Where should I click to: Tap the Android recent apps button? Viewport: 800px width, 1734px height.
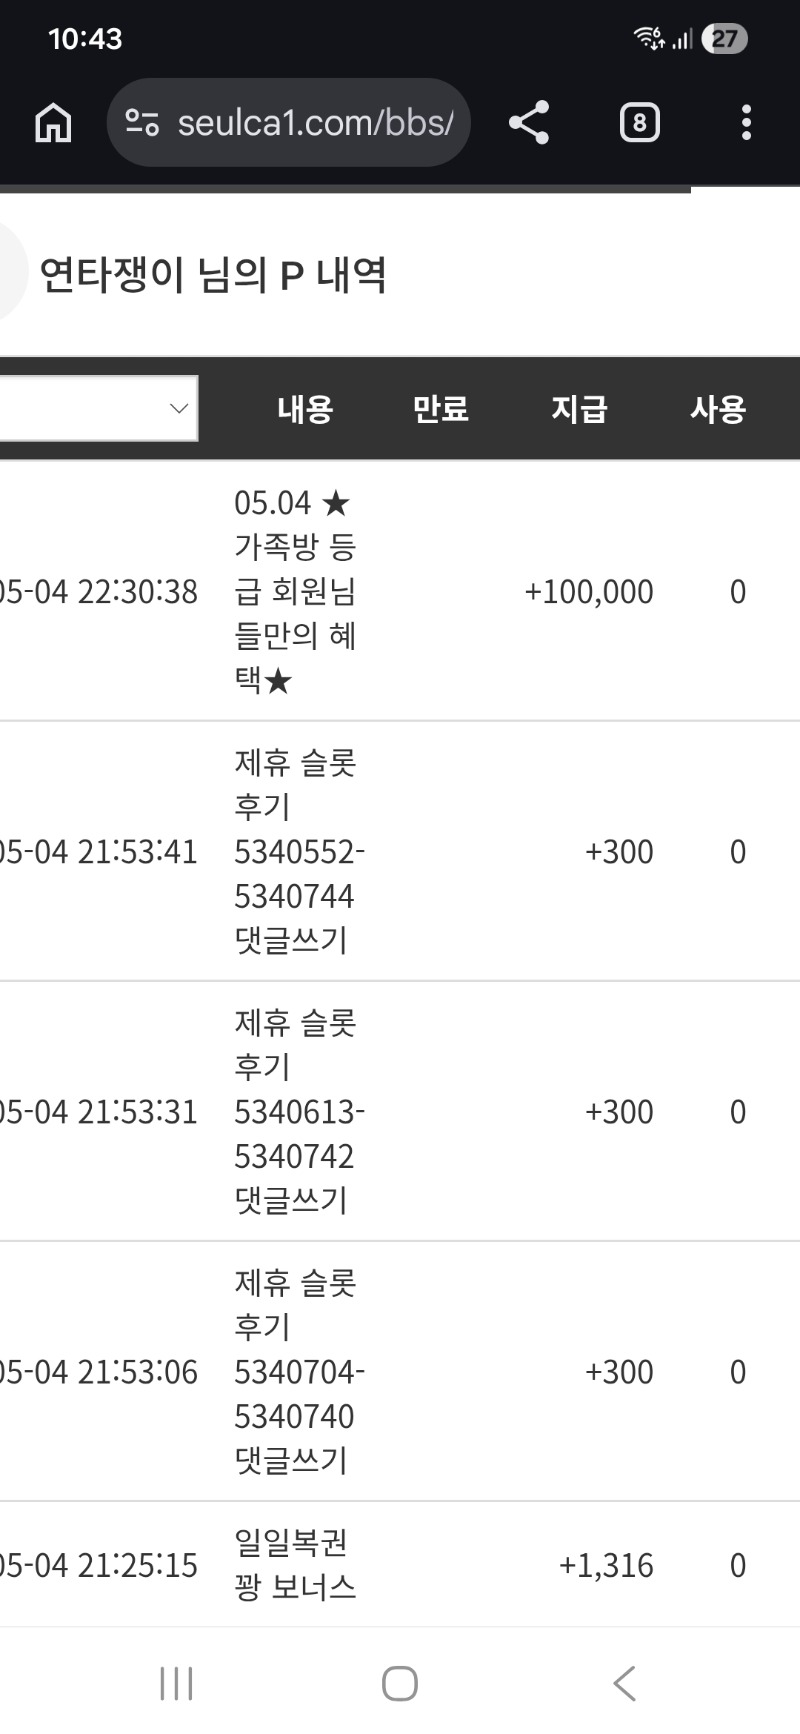(x=176, y=1683)
